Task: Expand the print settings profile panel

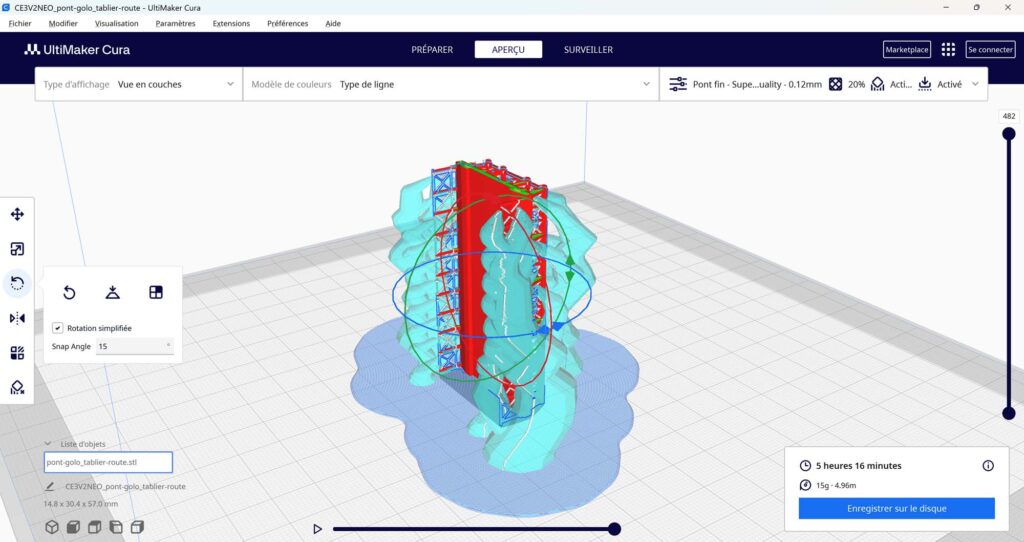Action: tap(975, 85)
